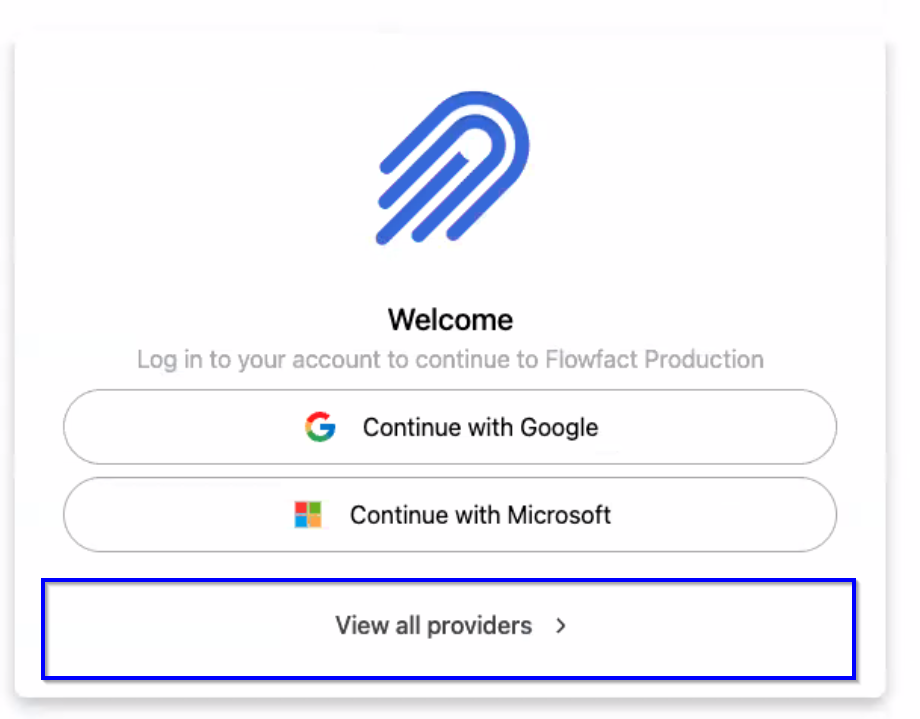Click the View all providers text
Image resolution: width=920 pixels, height=719 pixels.
tap(434, 626)
